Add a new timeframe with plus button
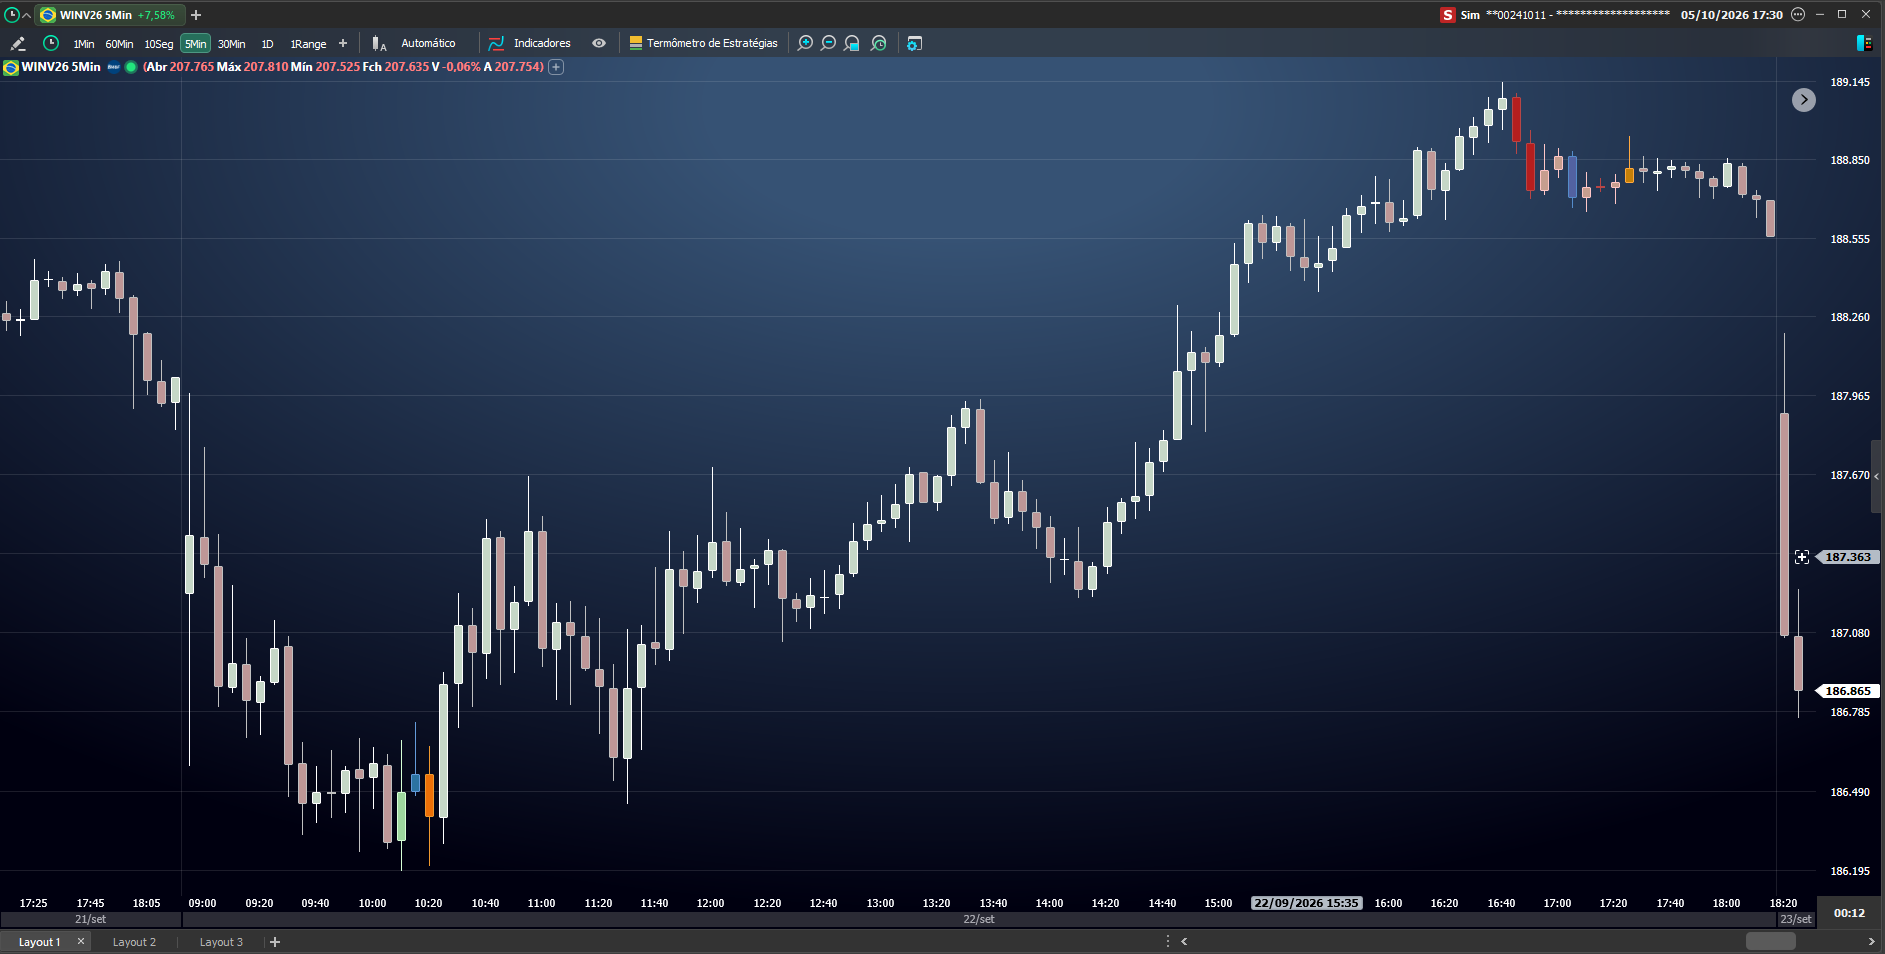This screenshot has width=1885, height=954. point(343,43)
